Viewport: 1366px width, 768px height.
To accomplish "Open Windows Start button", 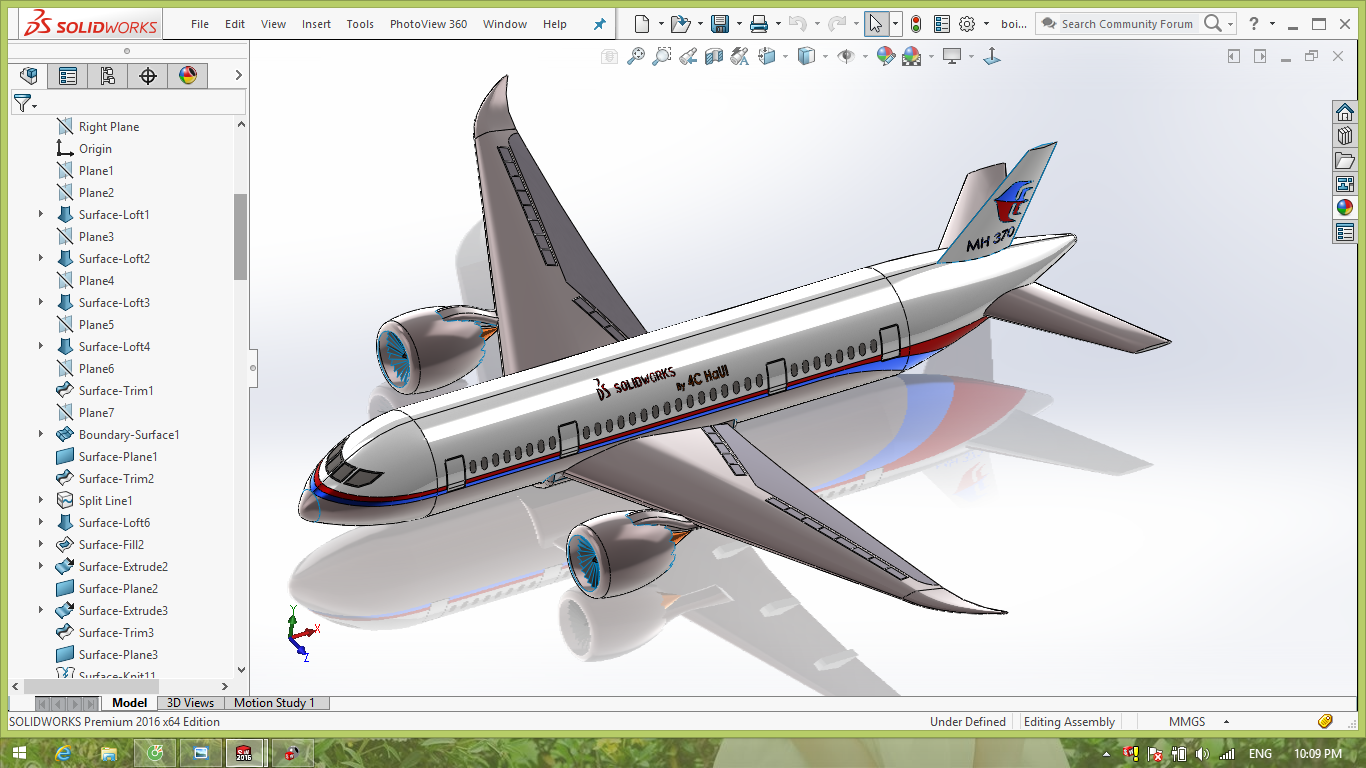I will click(19, 753).
